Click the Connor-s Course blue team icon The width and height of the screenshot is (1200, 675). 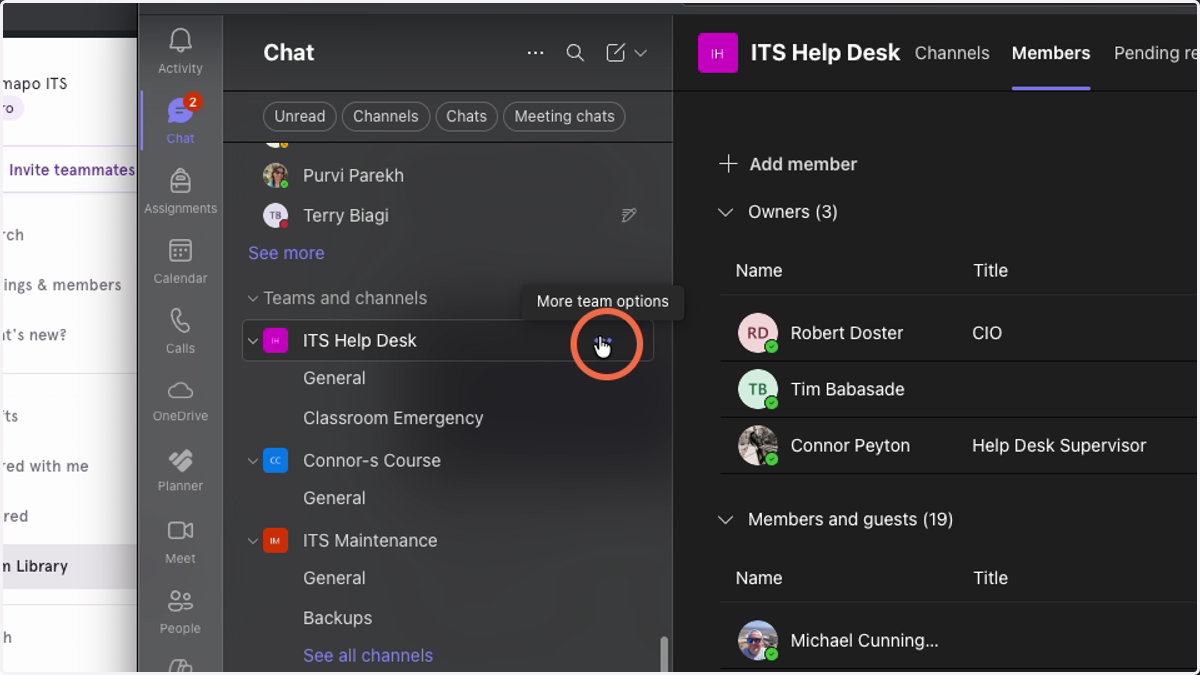(x=275, y=461)
